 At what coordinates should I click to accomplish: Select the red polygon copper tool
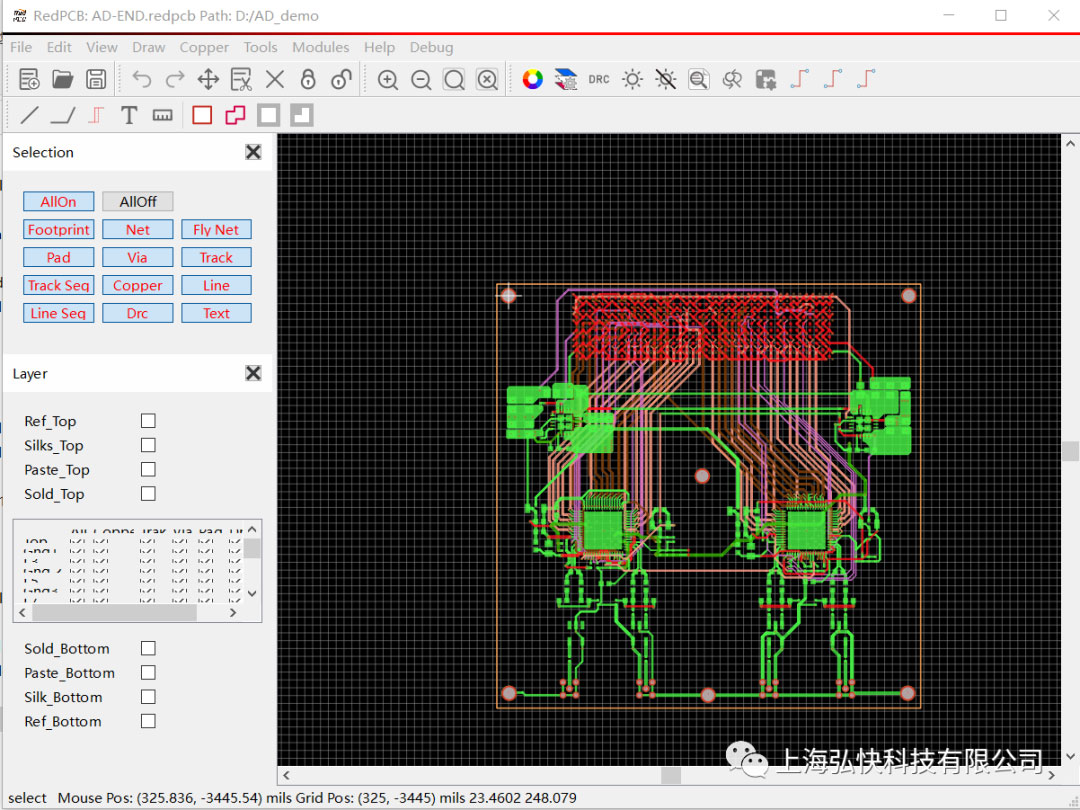[235, 115]
